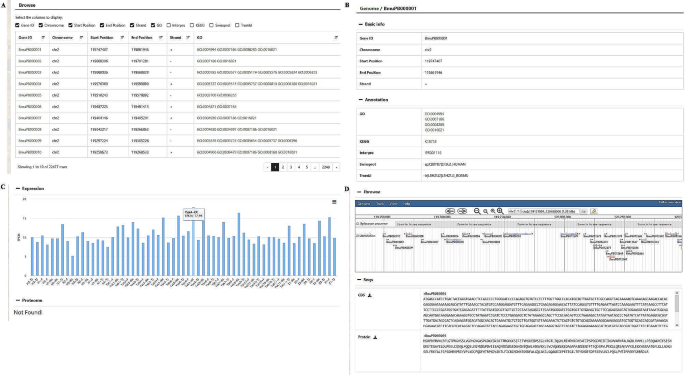Image resolution: width=685 pixels, height=375 pixels.
Task: Collapse the Expression section
Action: 18,189
